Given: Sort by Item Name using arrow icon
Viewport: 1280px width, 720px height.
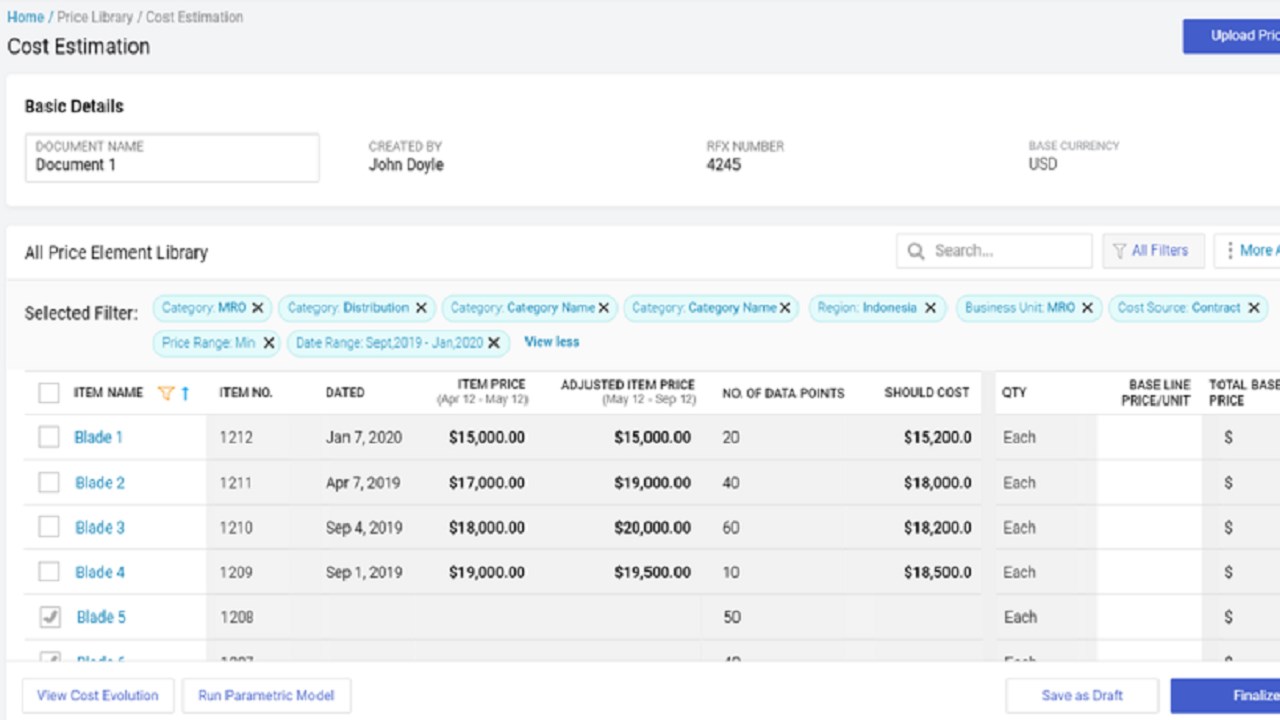Looking at the screenshot, I should 185,393.
